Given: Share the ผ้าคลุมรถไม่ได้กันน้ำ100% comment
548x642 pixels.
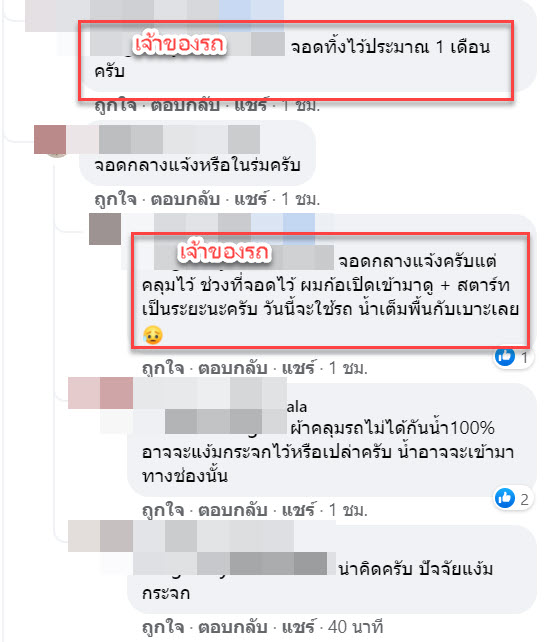Looking at the screenshot, I should point(298,510).
